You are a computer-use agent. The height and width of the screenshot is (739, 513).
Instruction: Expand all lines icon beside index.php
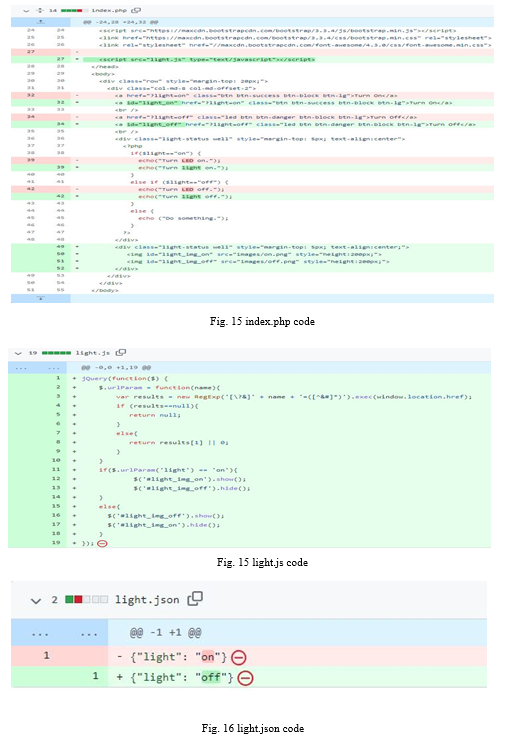(x=40, y=10)
